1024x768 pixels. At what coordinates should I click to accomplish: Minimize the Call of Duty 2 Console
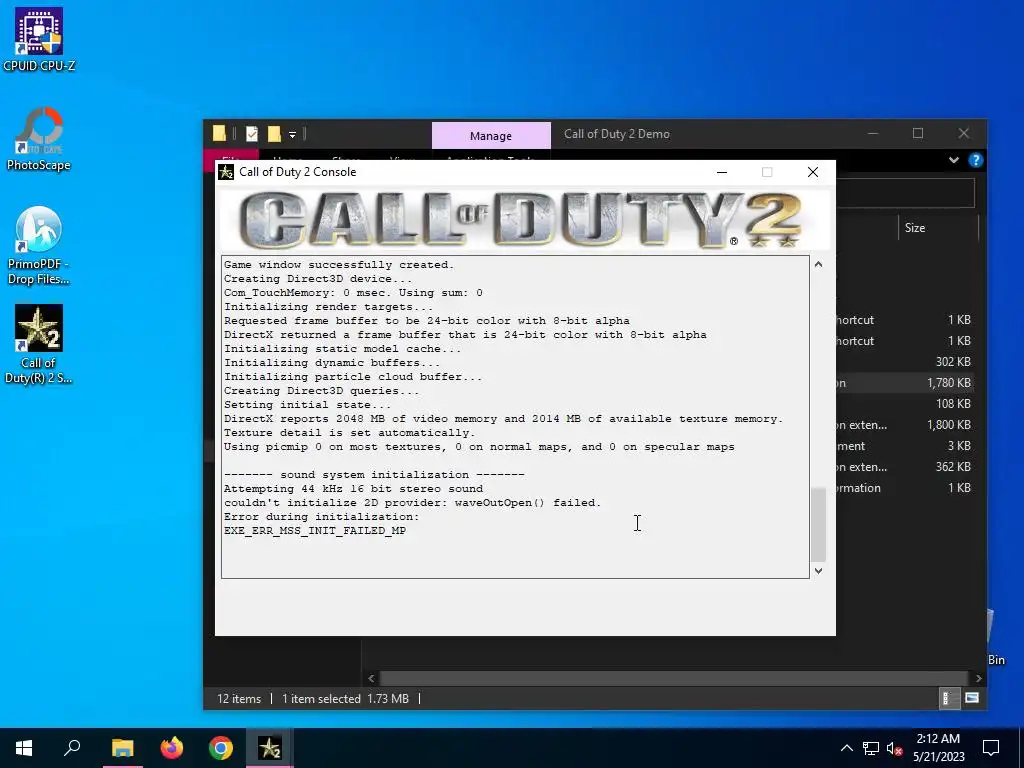pos(722,172)
